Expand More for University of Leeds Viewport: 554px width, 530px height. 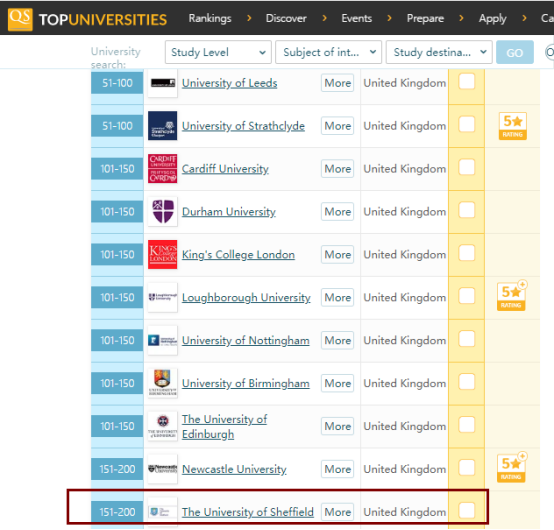337,83
